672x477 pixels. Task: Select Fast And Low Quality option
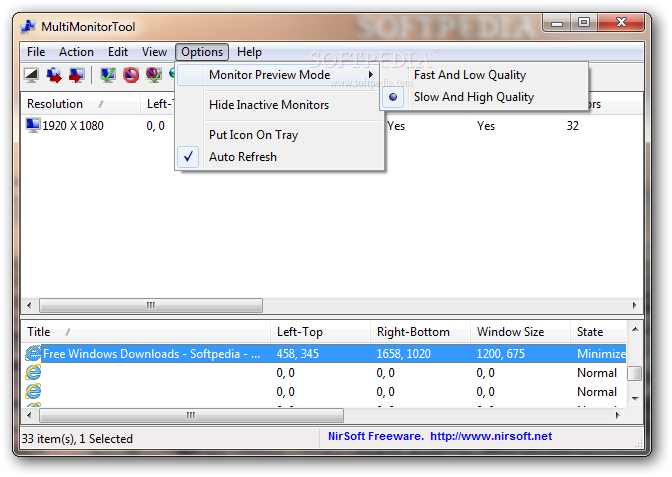485,75
